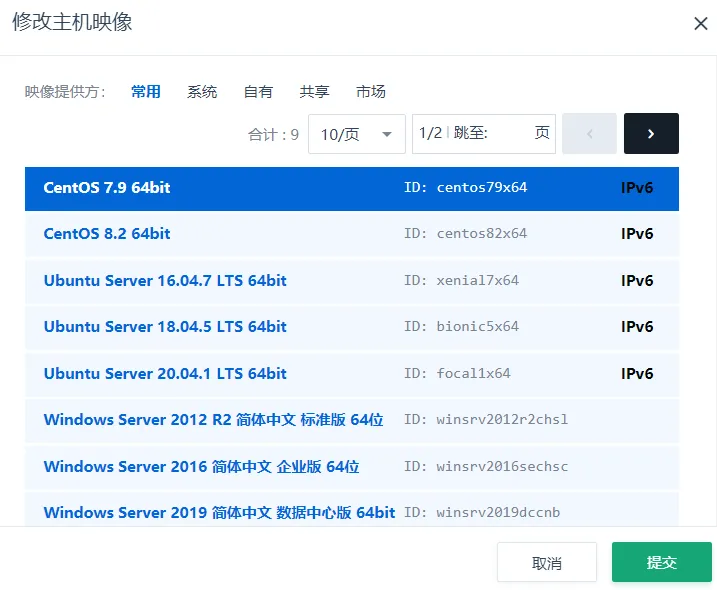This screenshot has height=590, width=717.
Task: Click the ID centos79x64 text
Action: click(466, 188)
